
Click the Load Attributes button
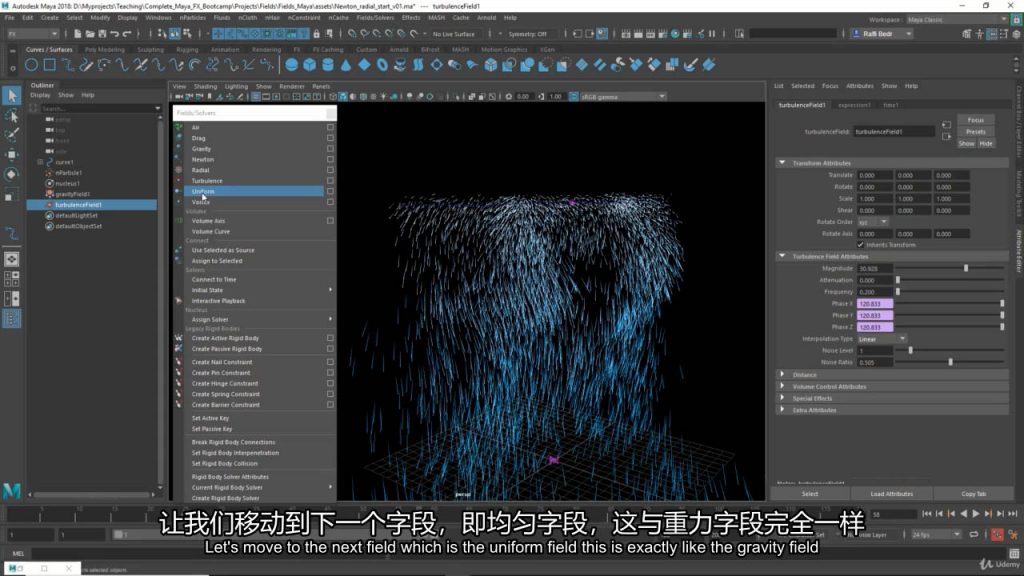(x=891, y=494)
